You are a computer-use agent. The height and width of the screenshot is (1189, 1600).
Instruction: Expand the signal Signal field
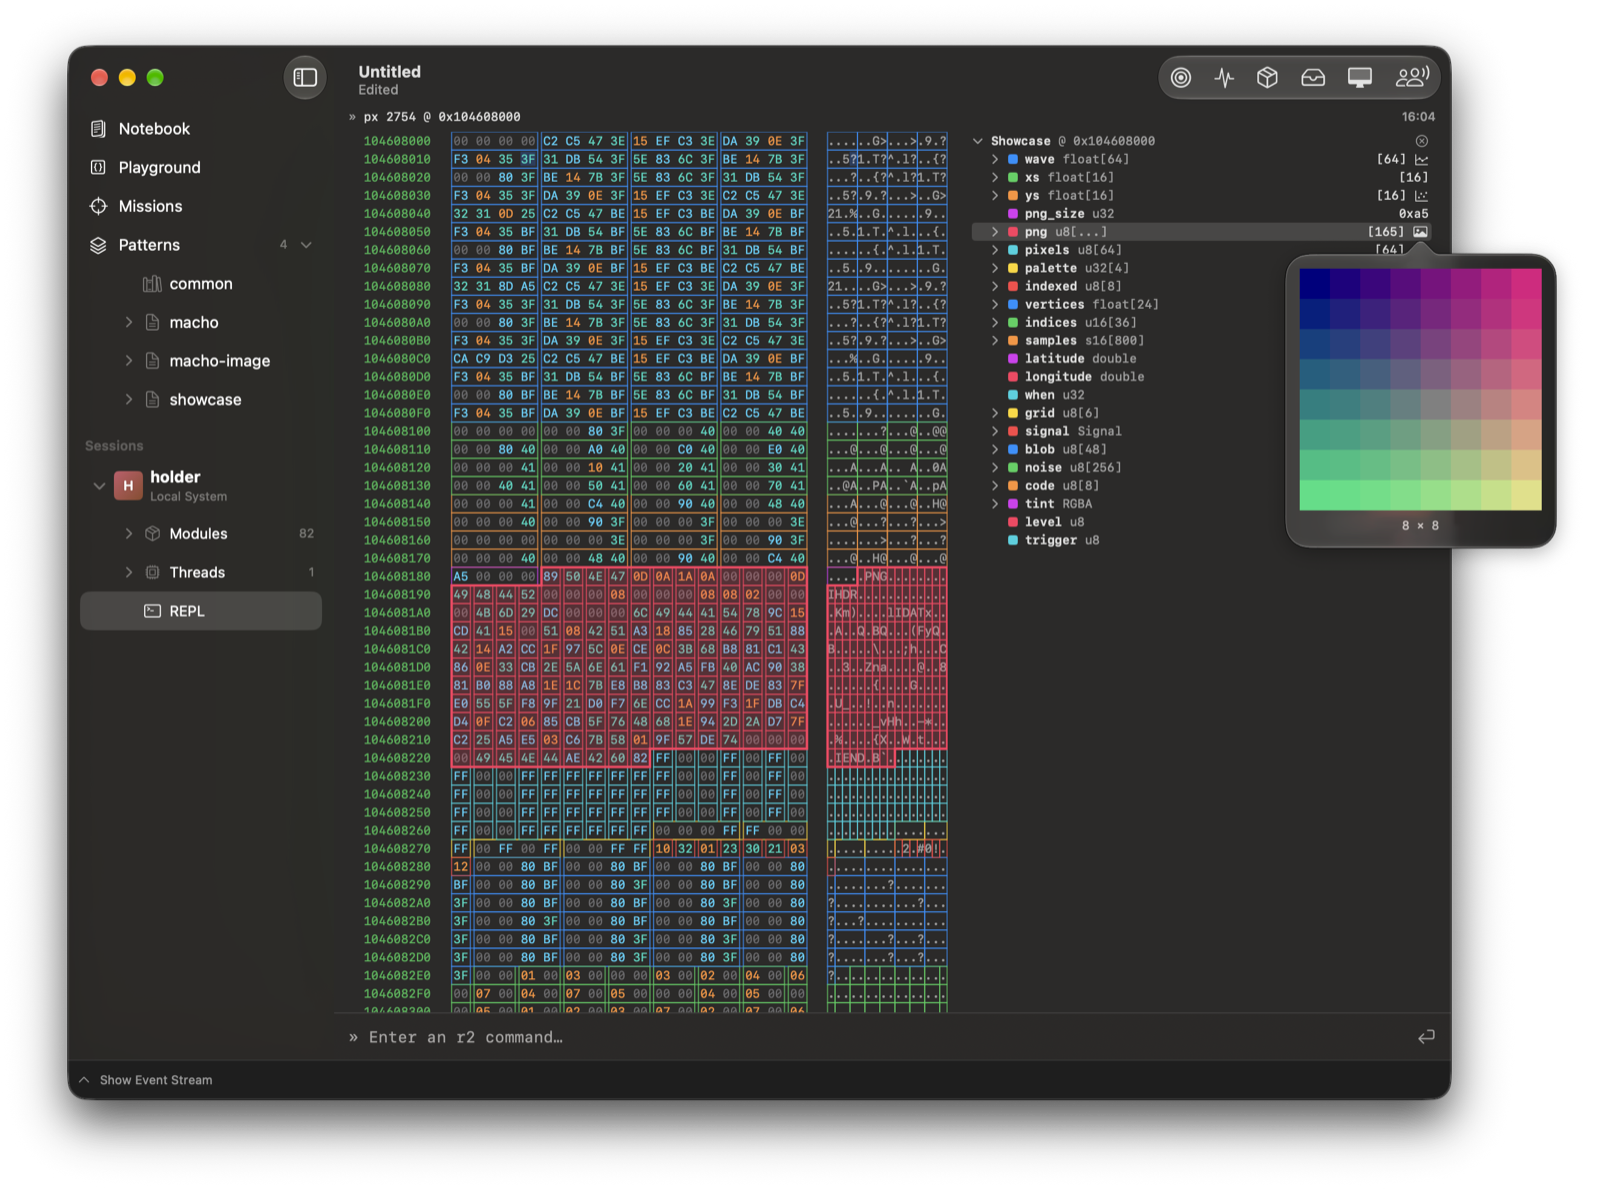tap(995, 432)
